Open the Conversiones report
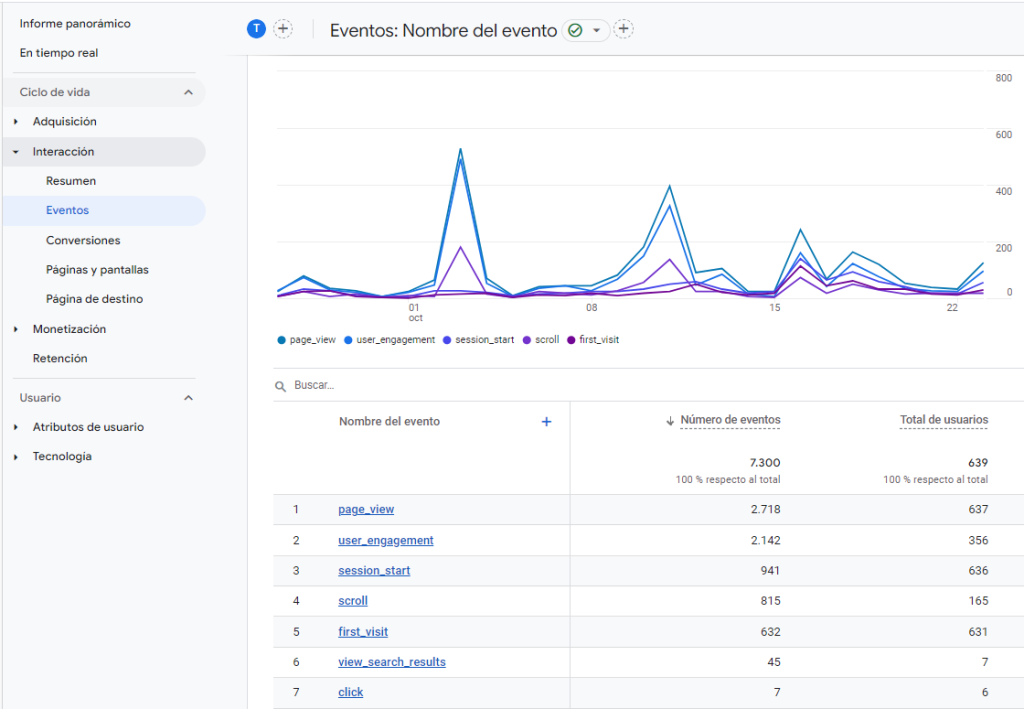The image size is (1024, 709). coord(83,240)
